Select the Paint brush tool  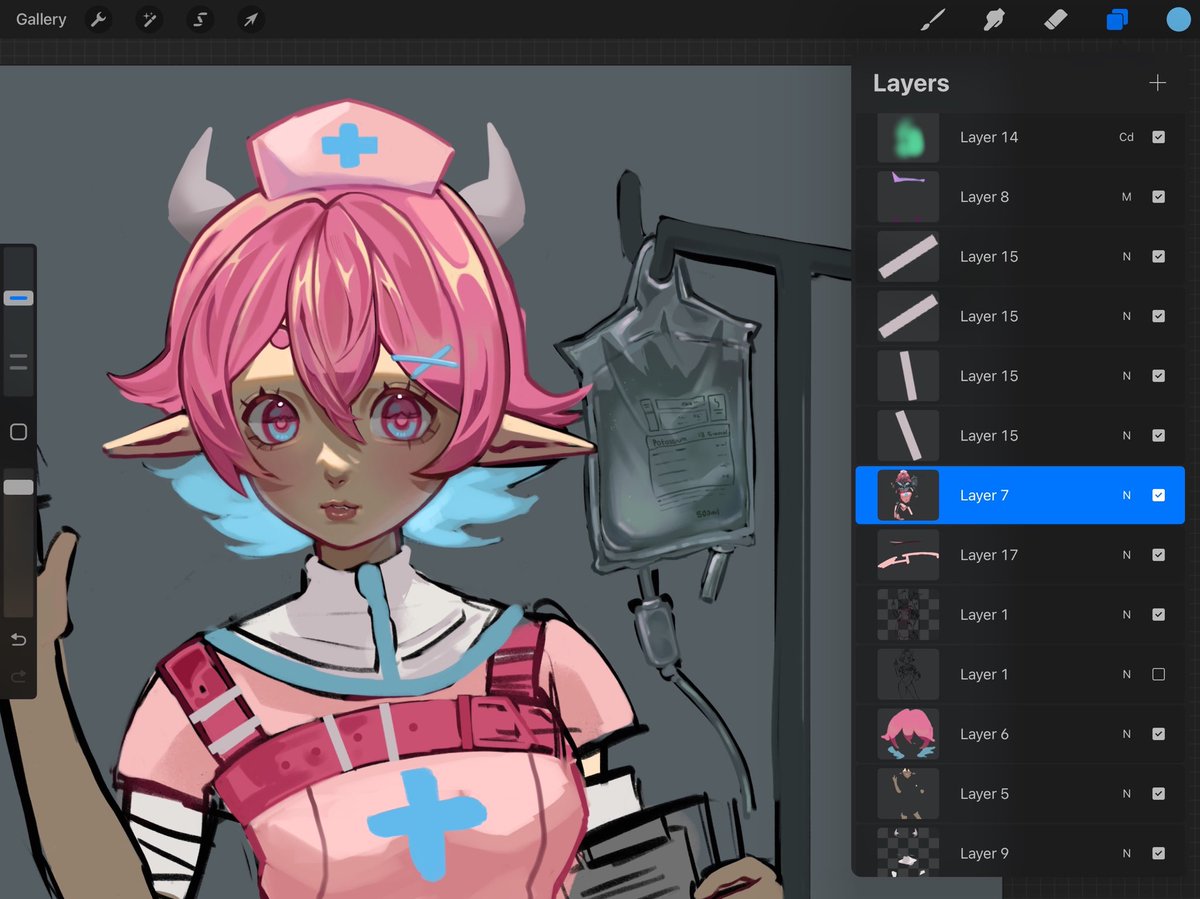click(x=933, y=19)
